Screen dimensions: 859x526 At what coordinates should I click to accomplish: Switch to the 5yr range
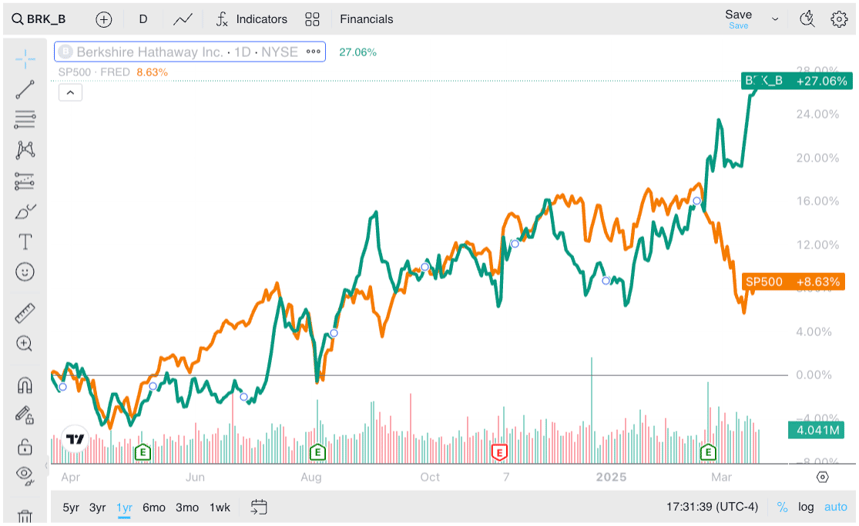pyautogui.click(x=71, y=507)
